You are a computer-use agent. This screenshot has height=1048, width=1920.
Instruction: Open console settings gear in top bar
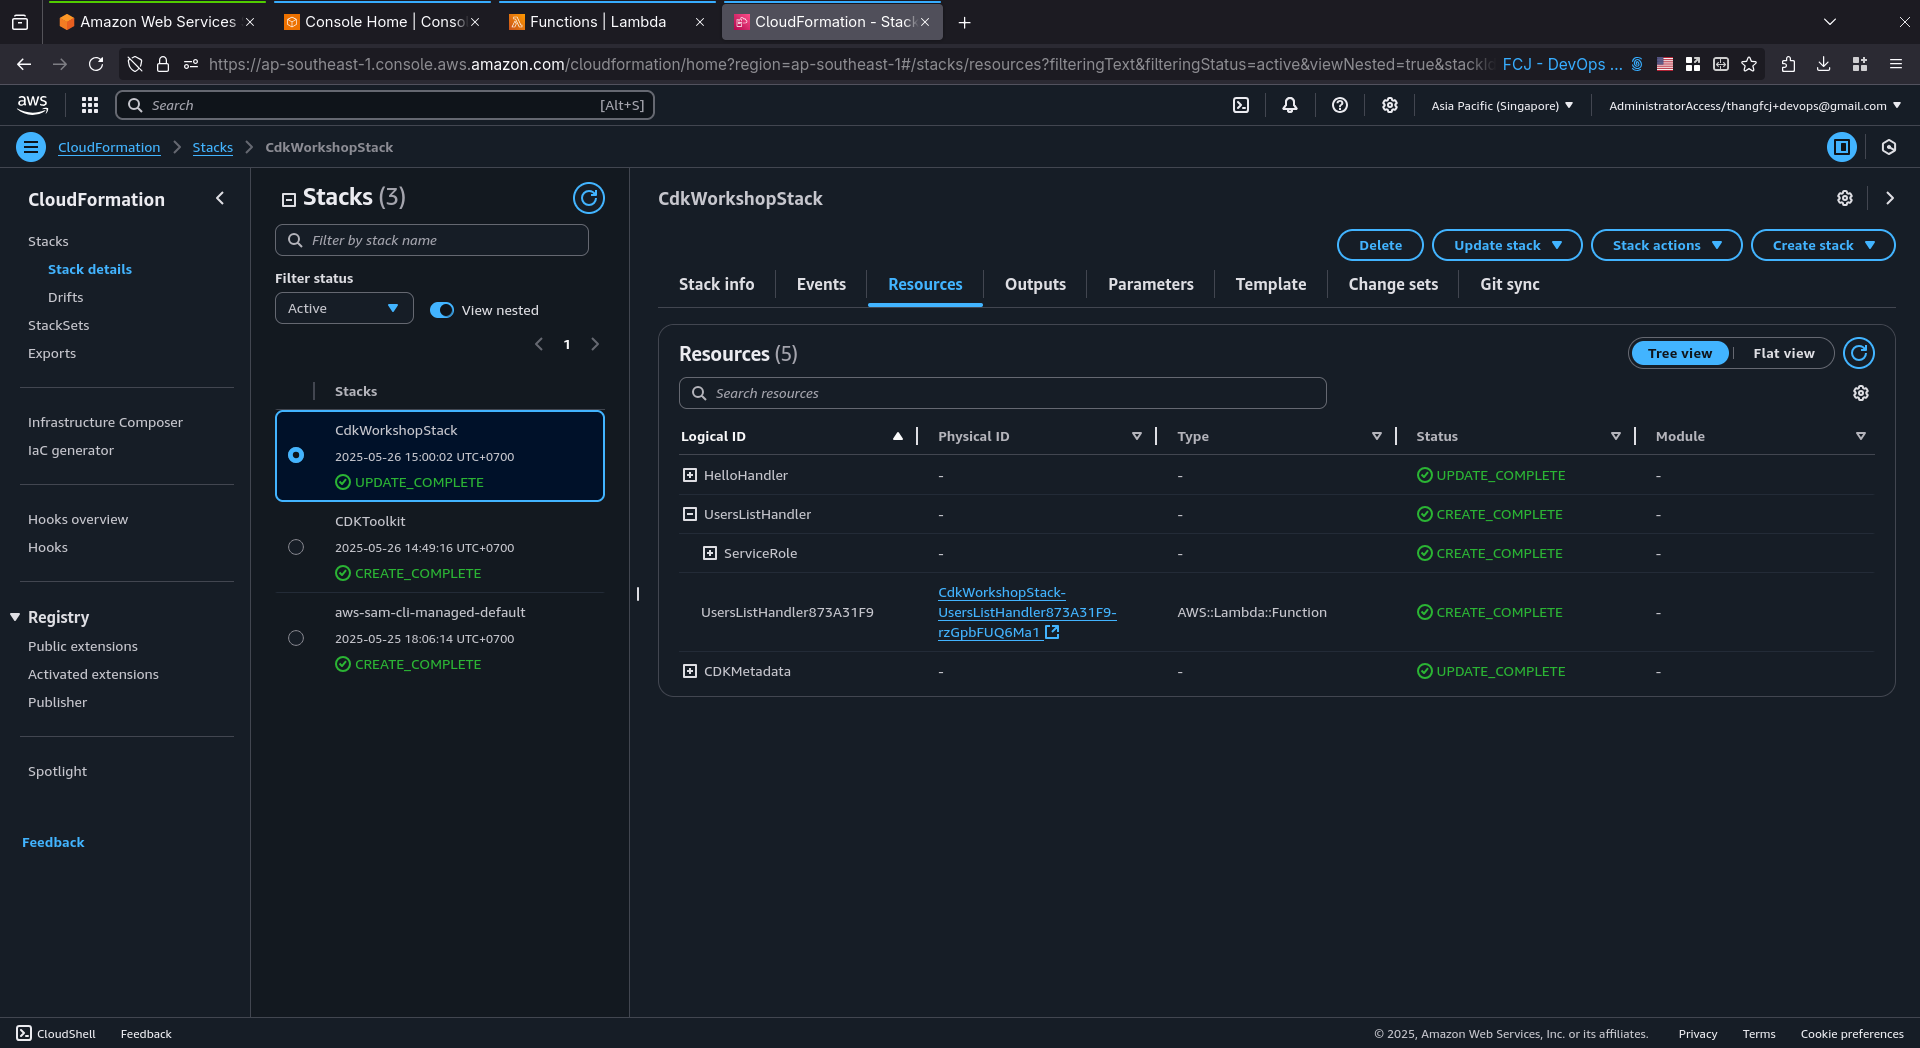(1390, 105)
